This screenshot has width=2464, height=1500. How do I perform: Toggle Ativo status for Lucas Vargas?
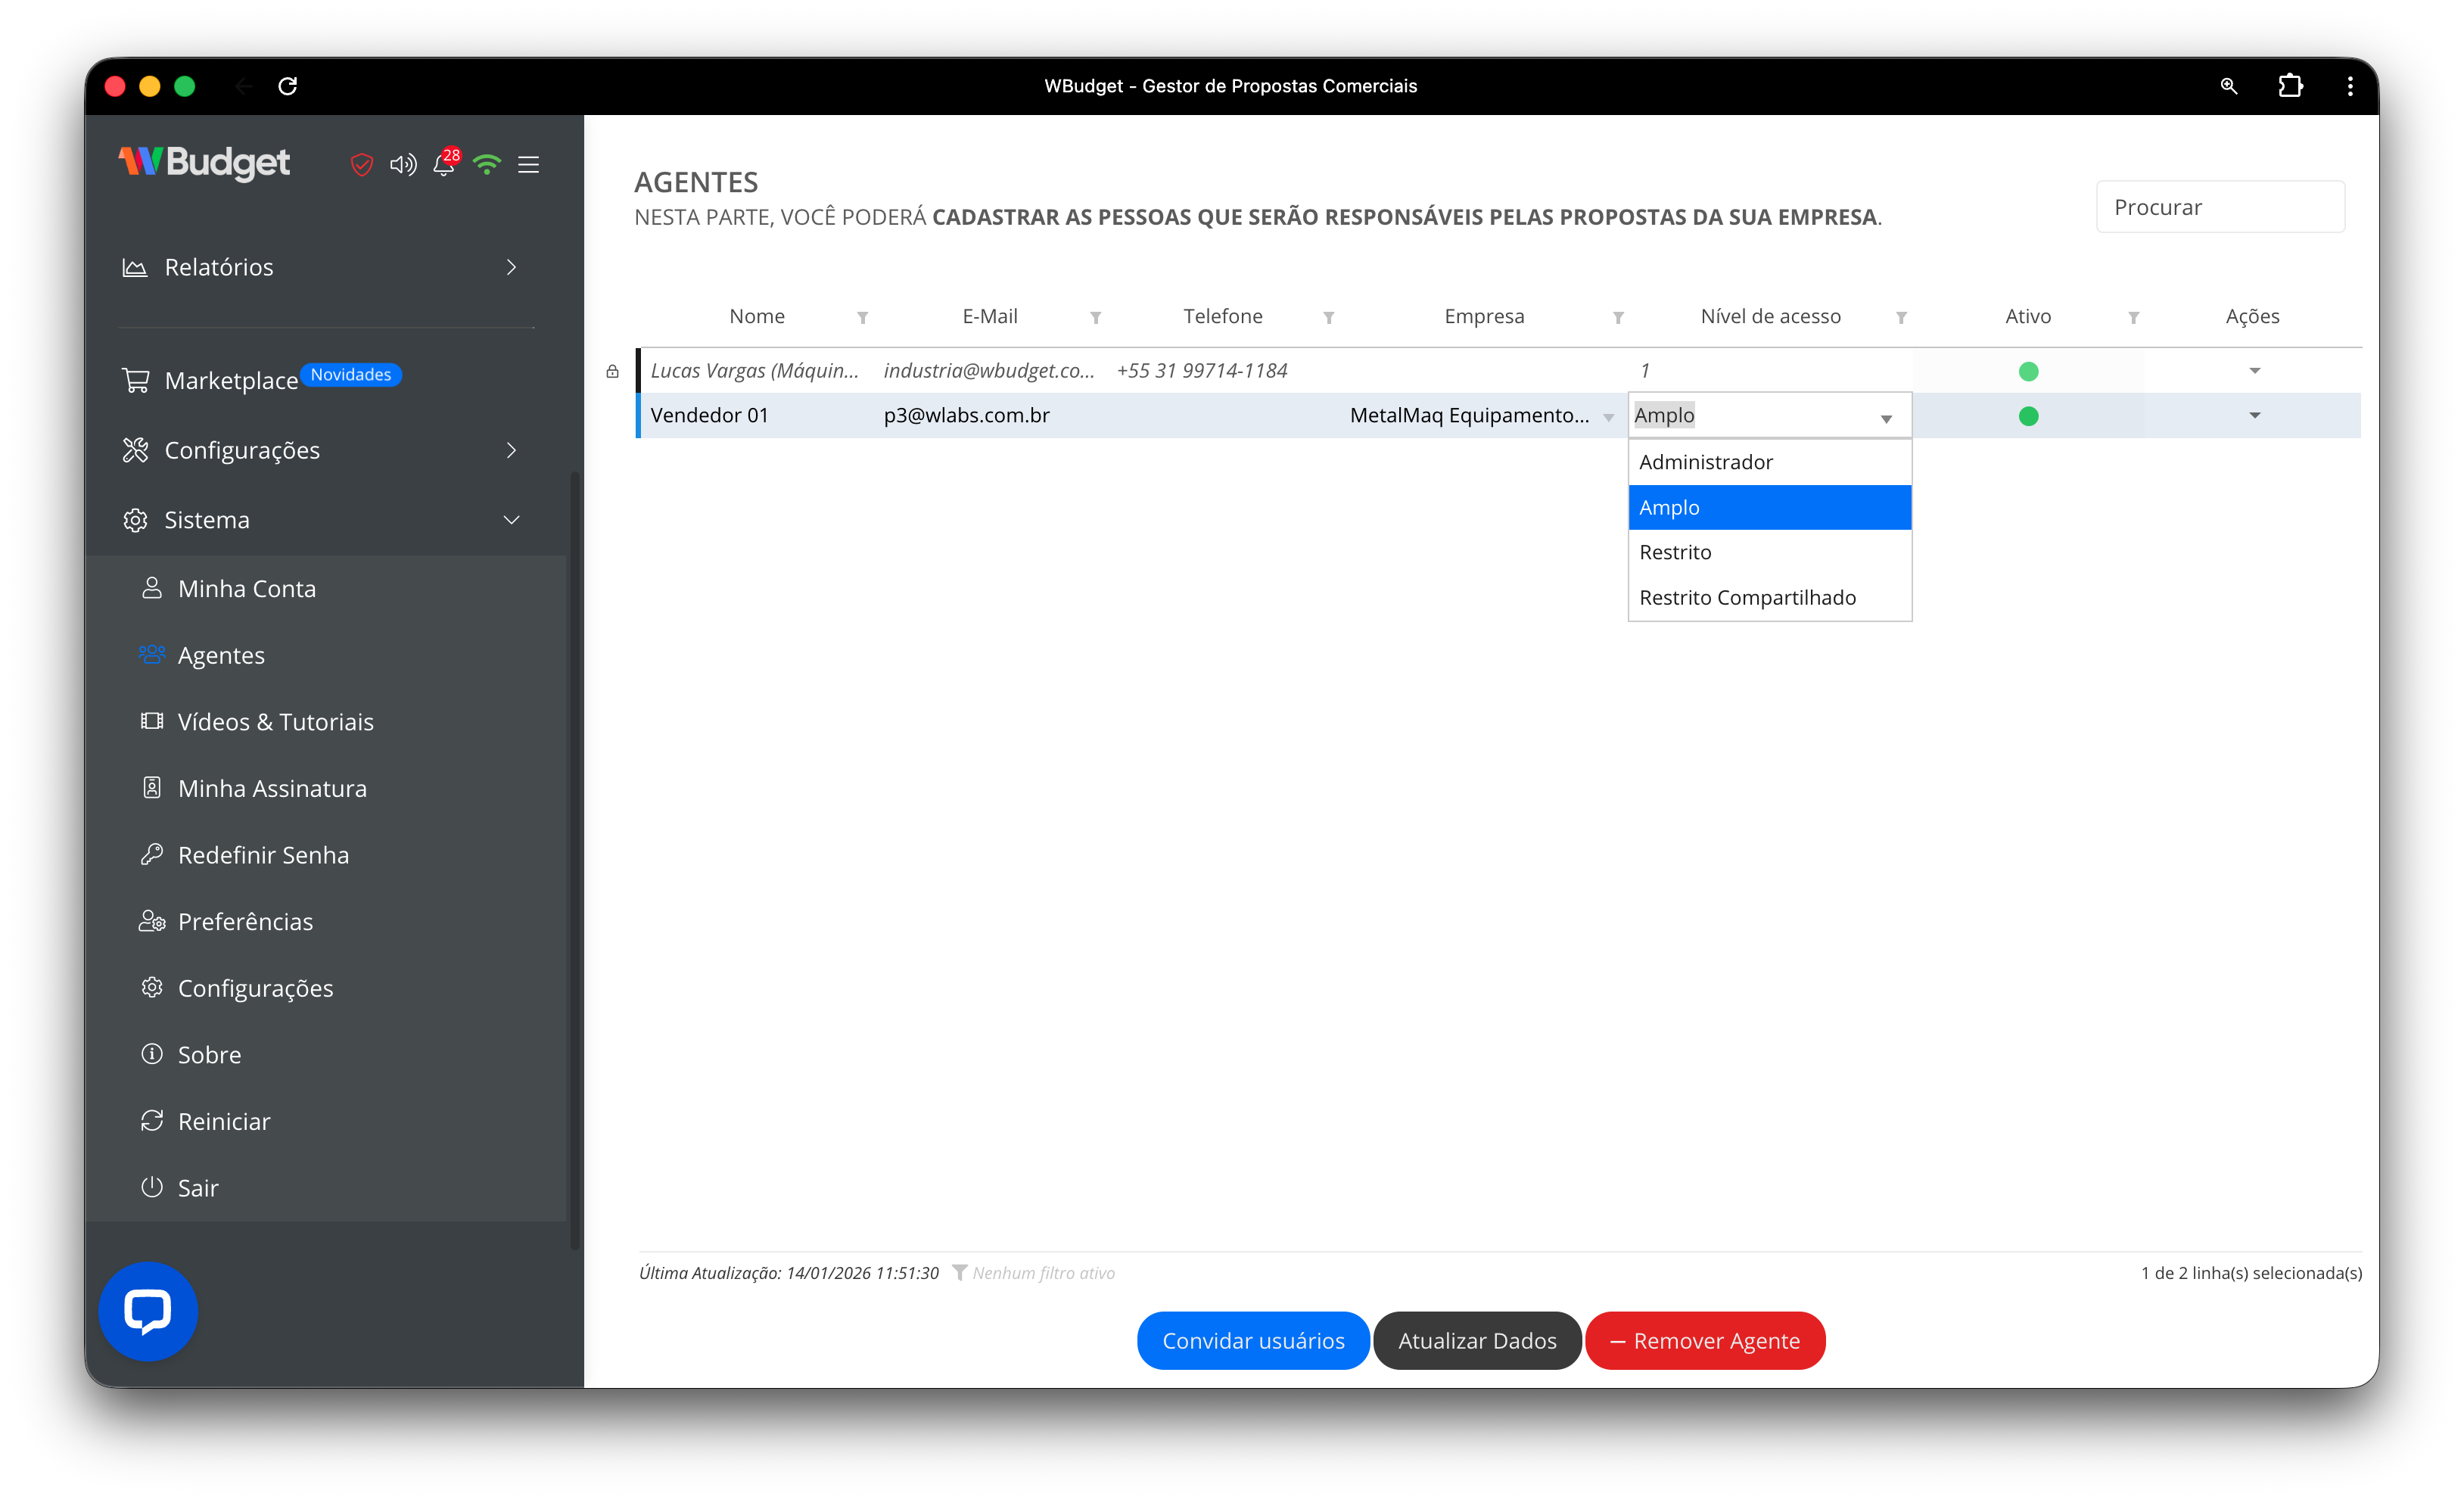(x=2028, y=371)
